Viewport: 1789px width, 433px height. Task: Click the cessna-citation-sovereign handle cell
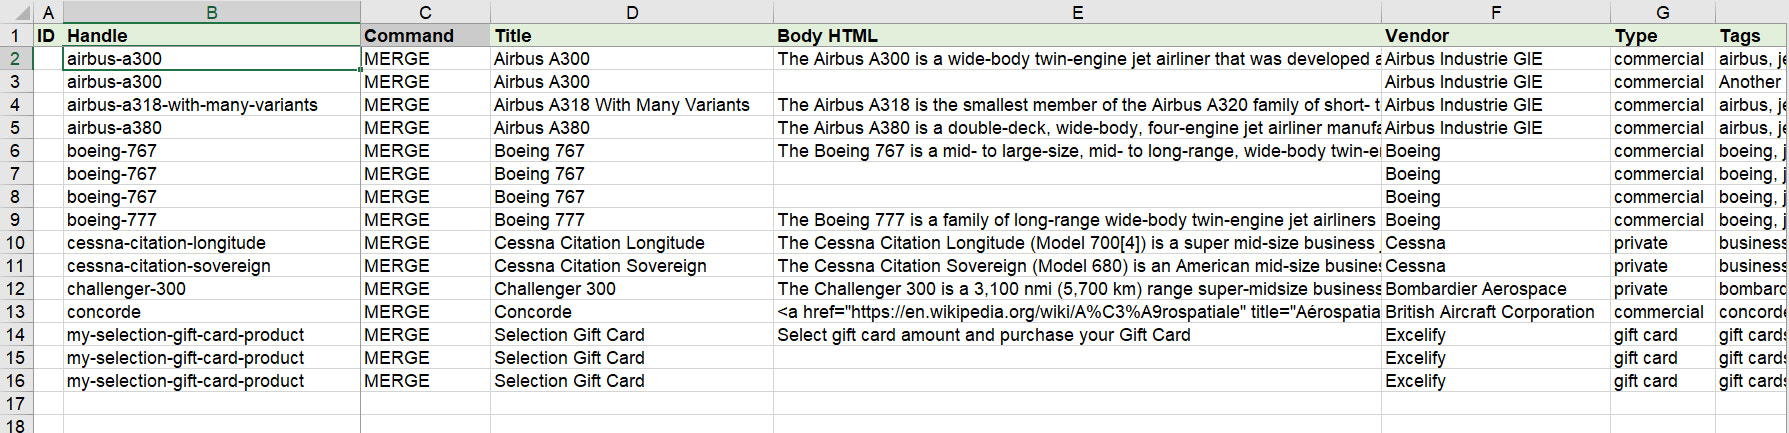tap(211, 266)
